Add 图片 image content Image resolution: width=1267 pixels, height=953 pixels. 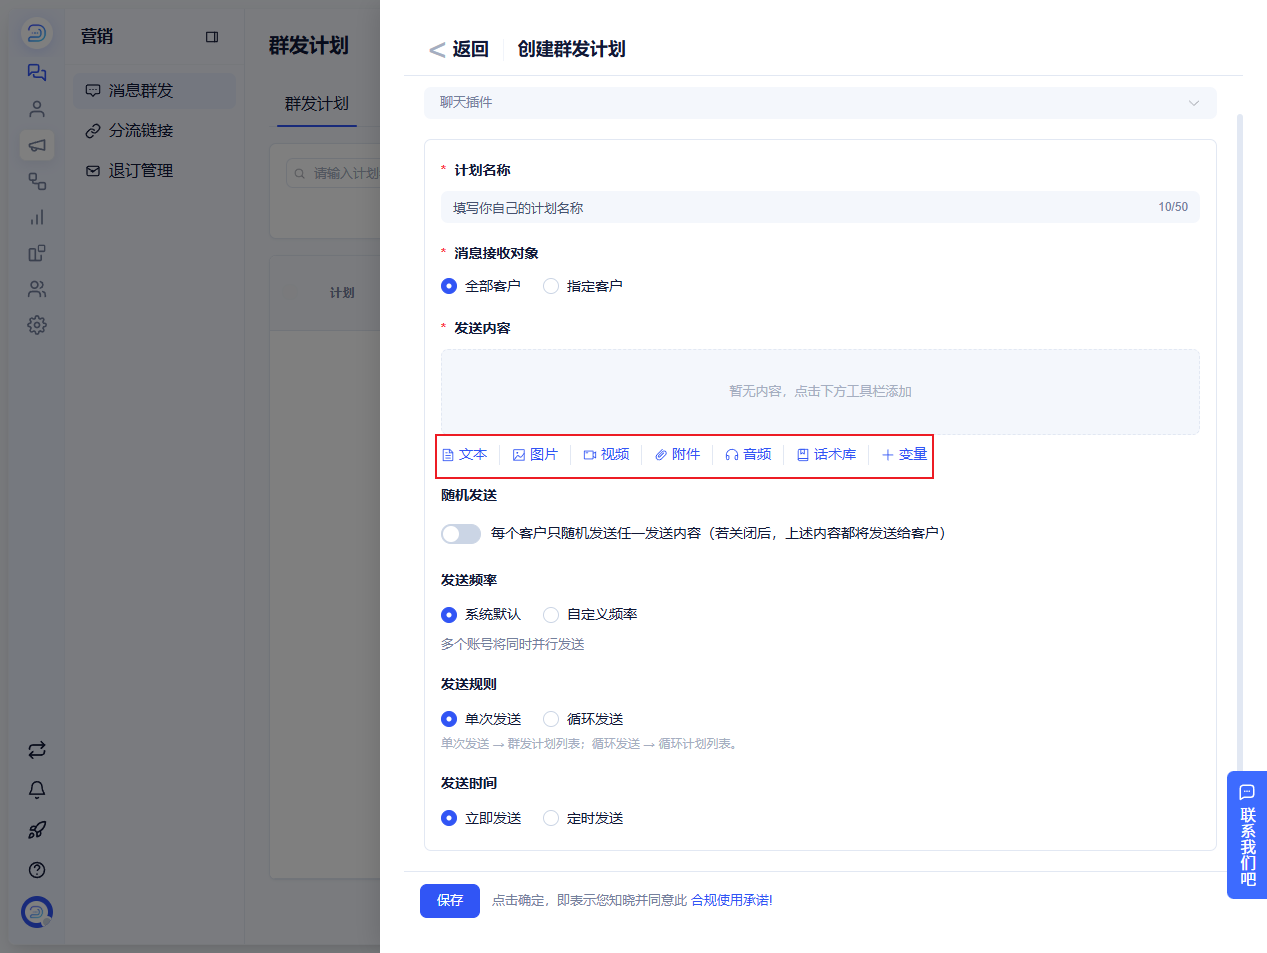point(535,454)
